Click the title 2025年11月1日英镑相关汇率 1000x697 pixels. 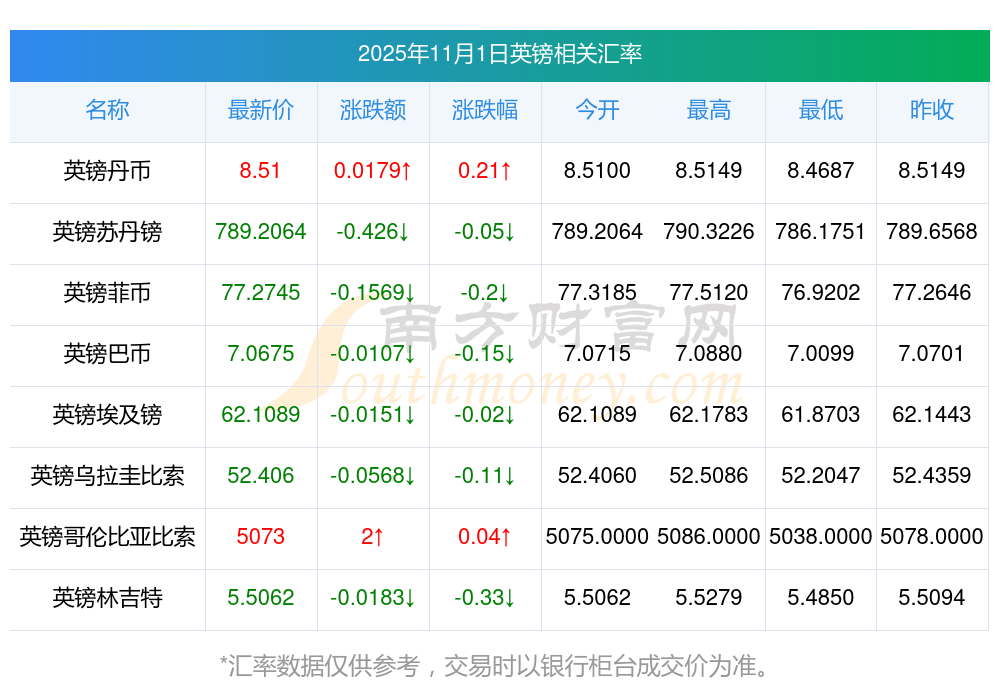[499, 54]
